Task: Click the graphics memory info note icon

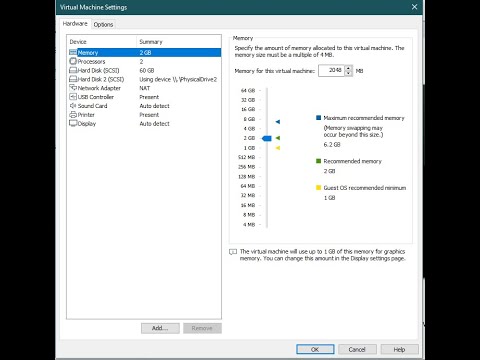Action: 233,252
